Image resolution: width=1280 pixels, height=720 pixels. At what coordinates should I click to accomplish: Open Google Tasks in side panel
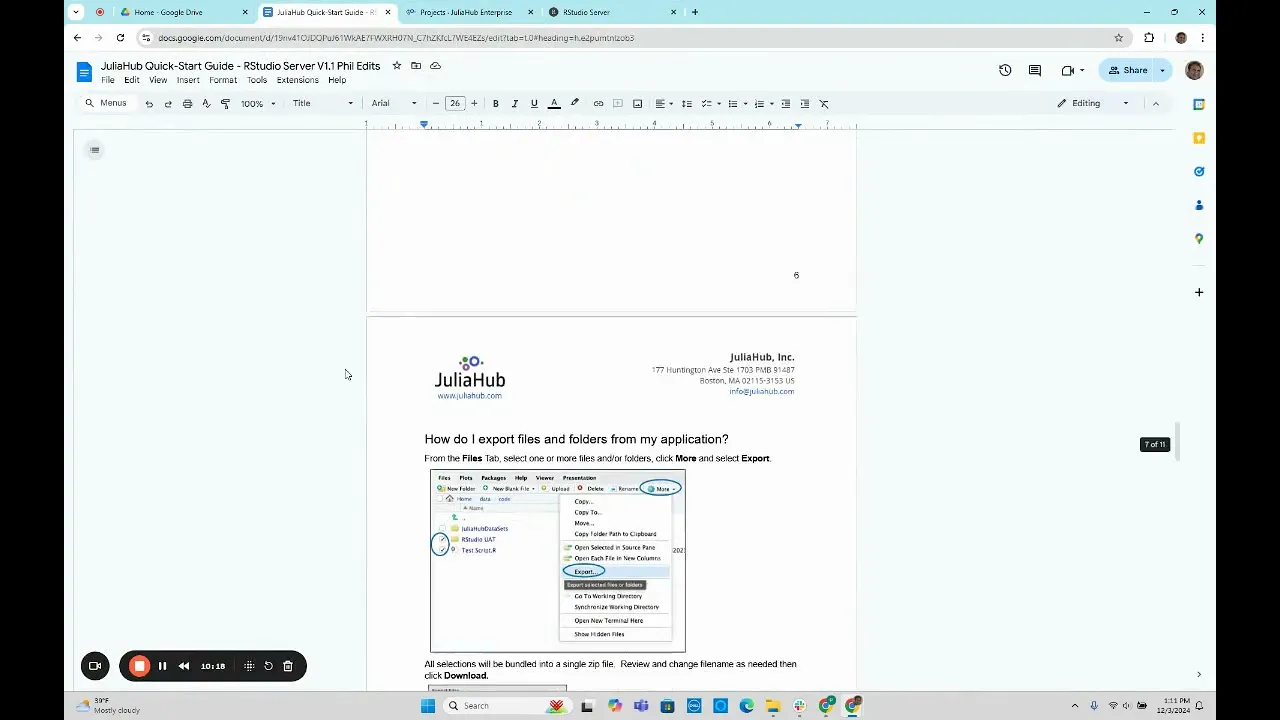tap(1199, 171)
